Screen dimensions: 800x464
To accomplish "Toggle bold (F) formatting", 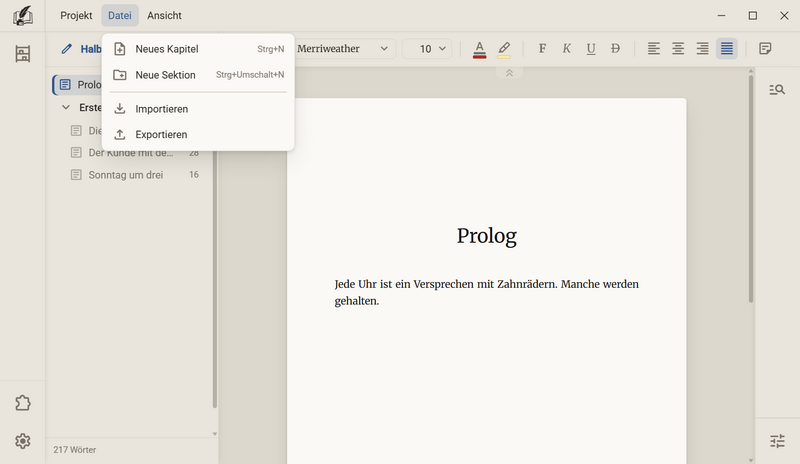I will click(542, 49).
